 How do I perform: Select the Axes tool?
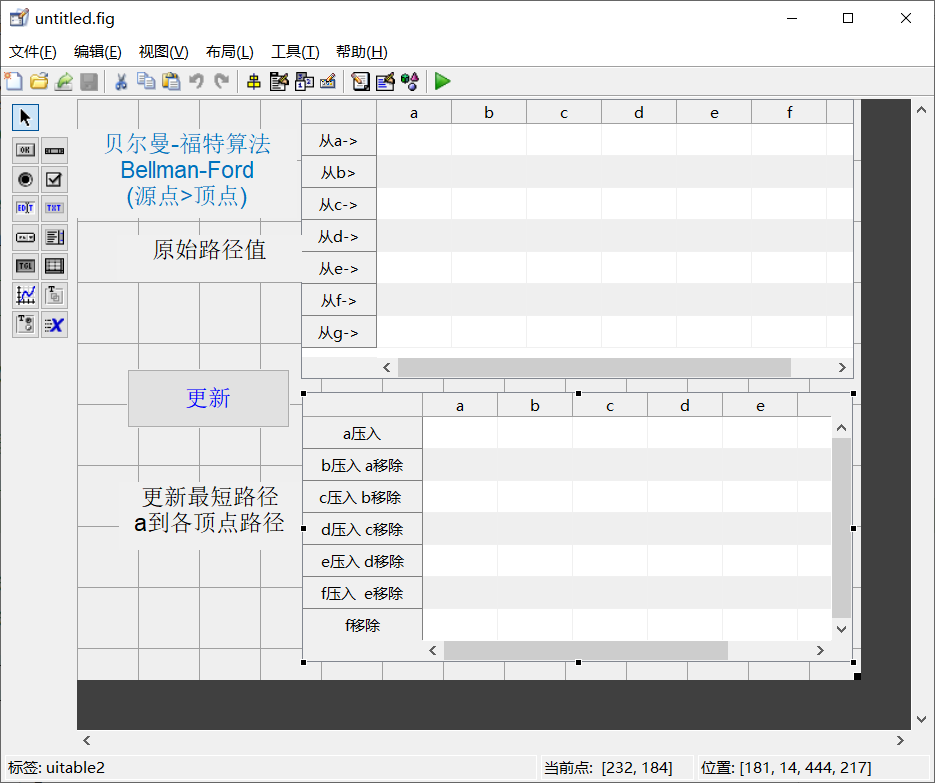[24, 295]
